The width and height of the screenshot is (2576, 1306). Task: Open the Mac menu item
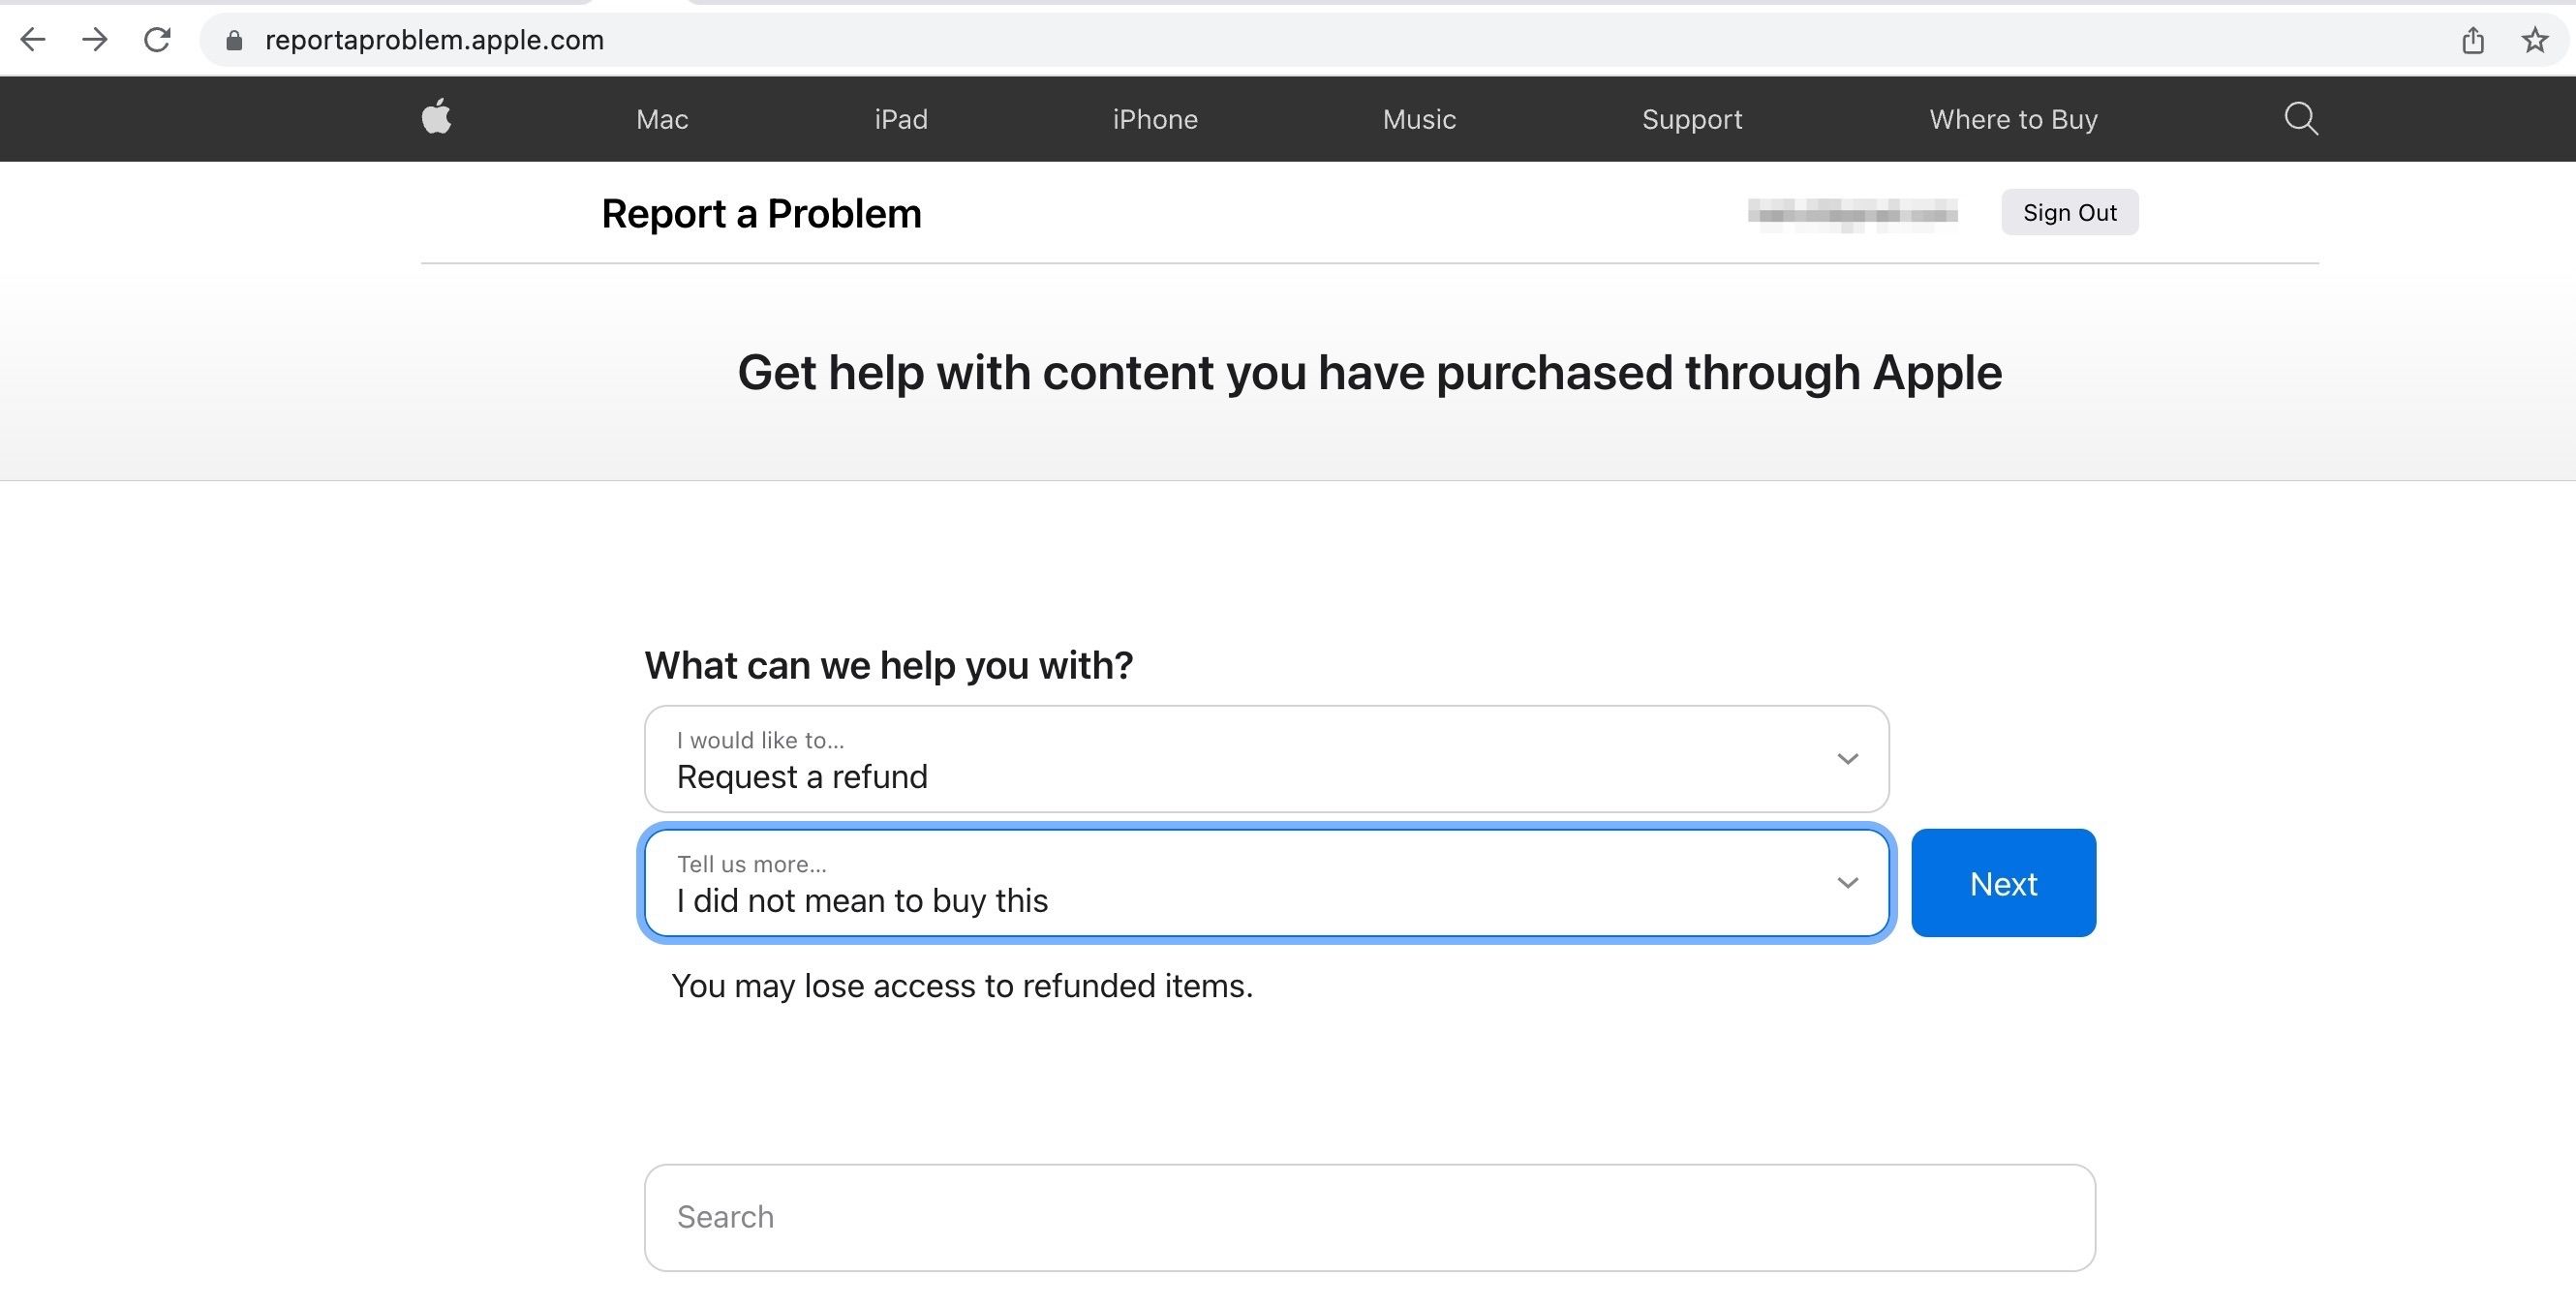[662, 119]
